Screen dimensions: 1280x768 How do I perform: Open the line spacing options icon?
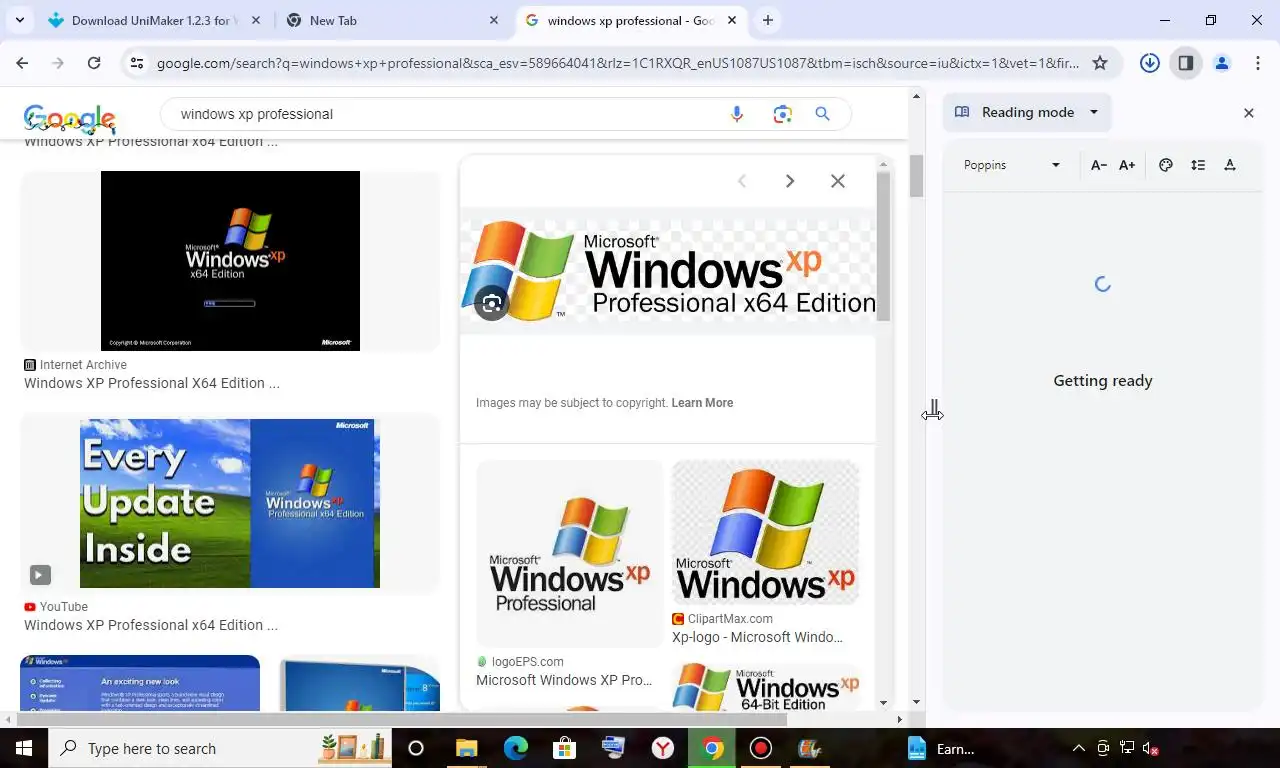pyautogui.click(x=1198, y=165)
